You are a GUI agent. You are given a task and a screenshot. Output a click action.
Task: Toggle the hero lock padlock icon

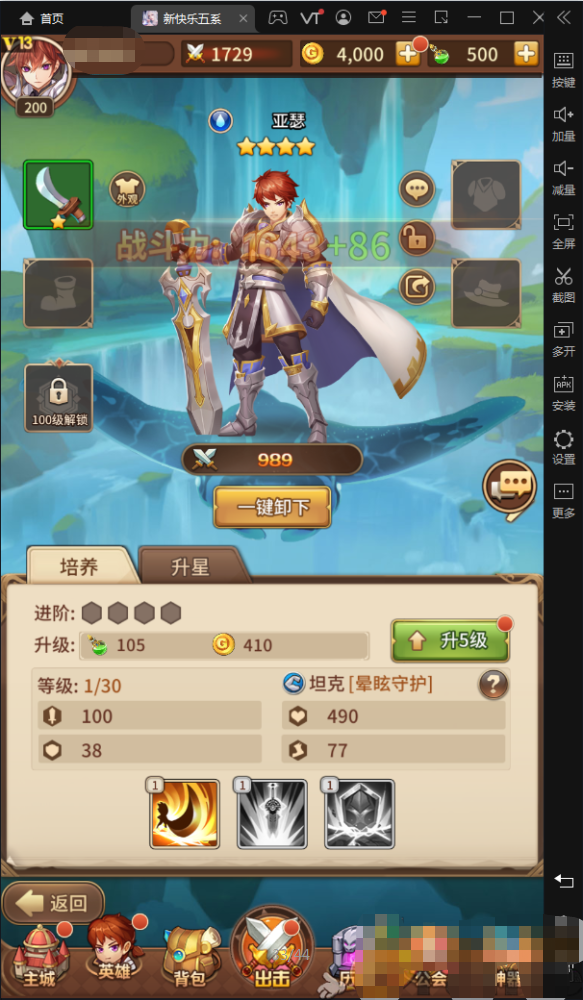pyautogui.click(x=417, y=239)
